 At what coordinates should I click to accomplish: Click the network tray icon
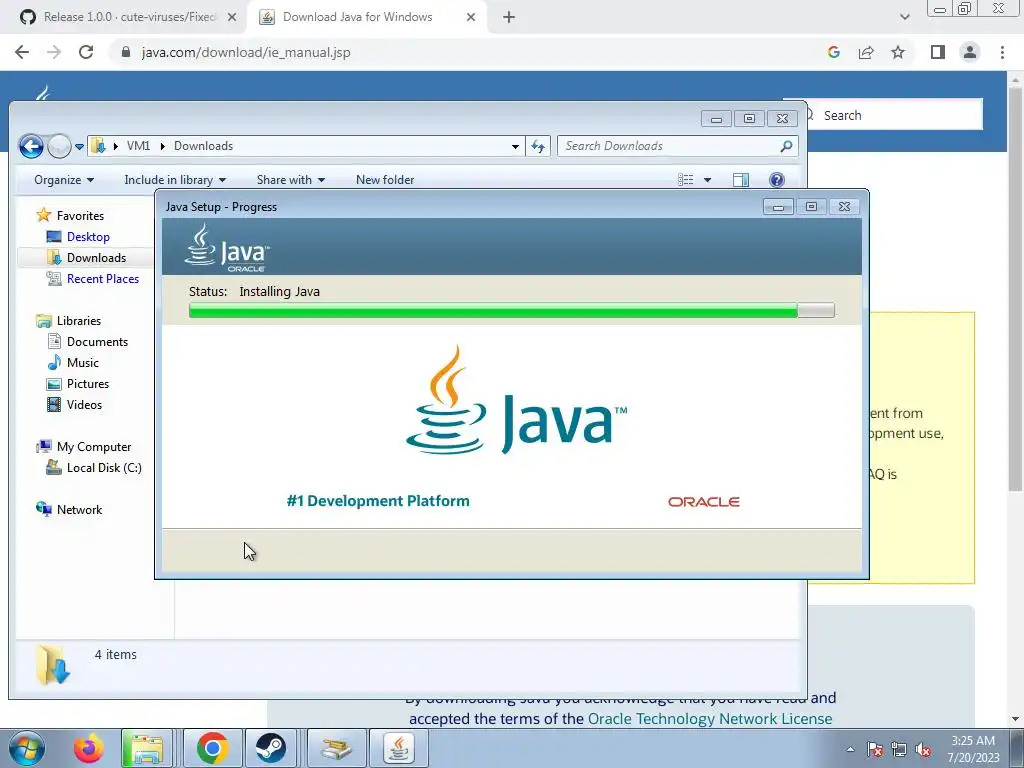pos(899,749)
